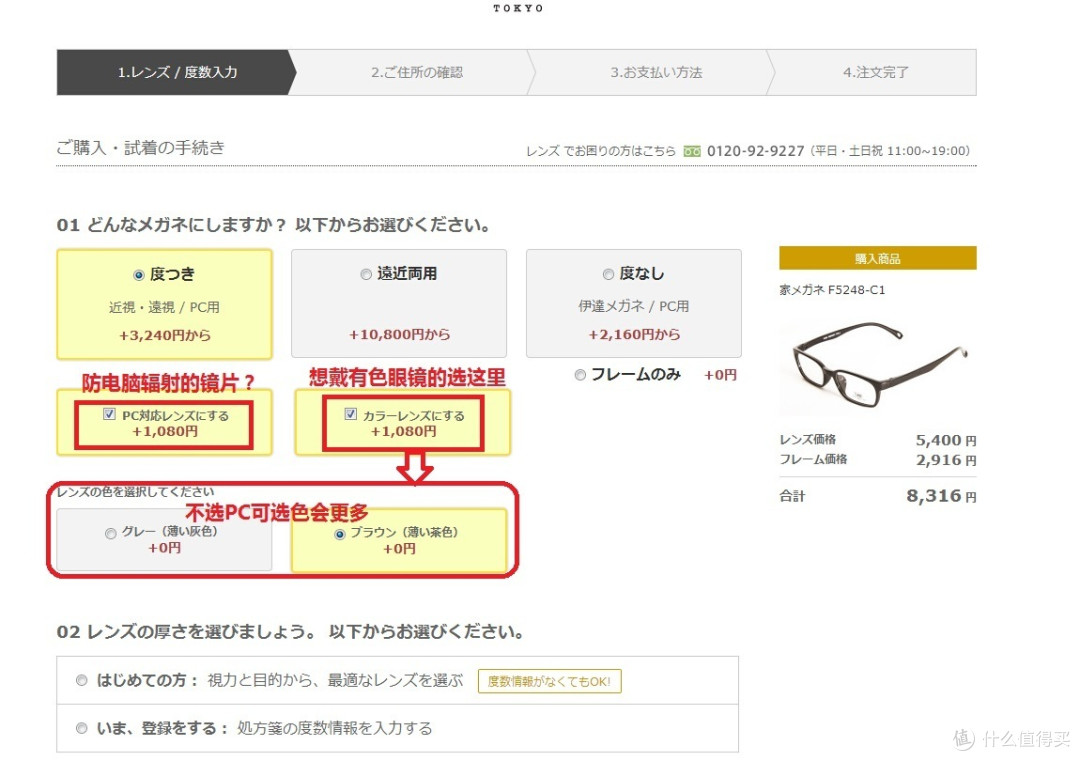The width and height of the screenshot is (1080, 761).
Task: Choose the フレームのみ radio option
Action: pyautogui.click(x=580, y=375)
